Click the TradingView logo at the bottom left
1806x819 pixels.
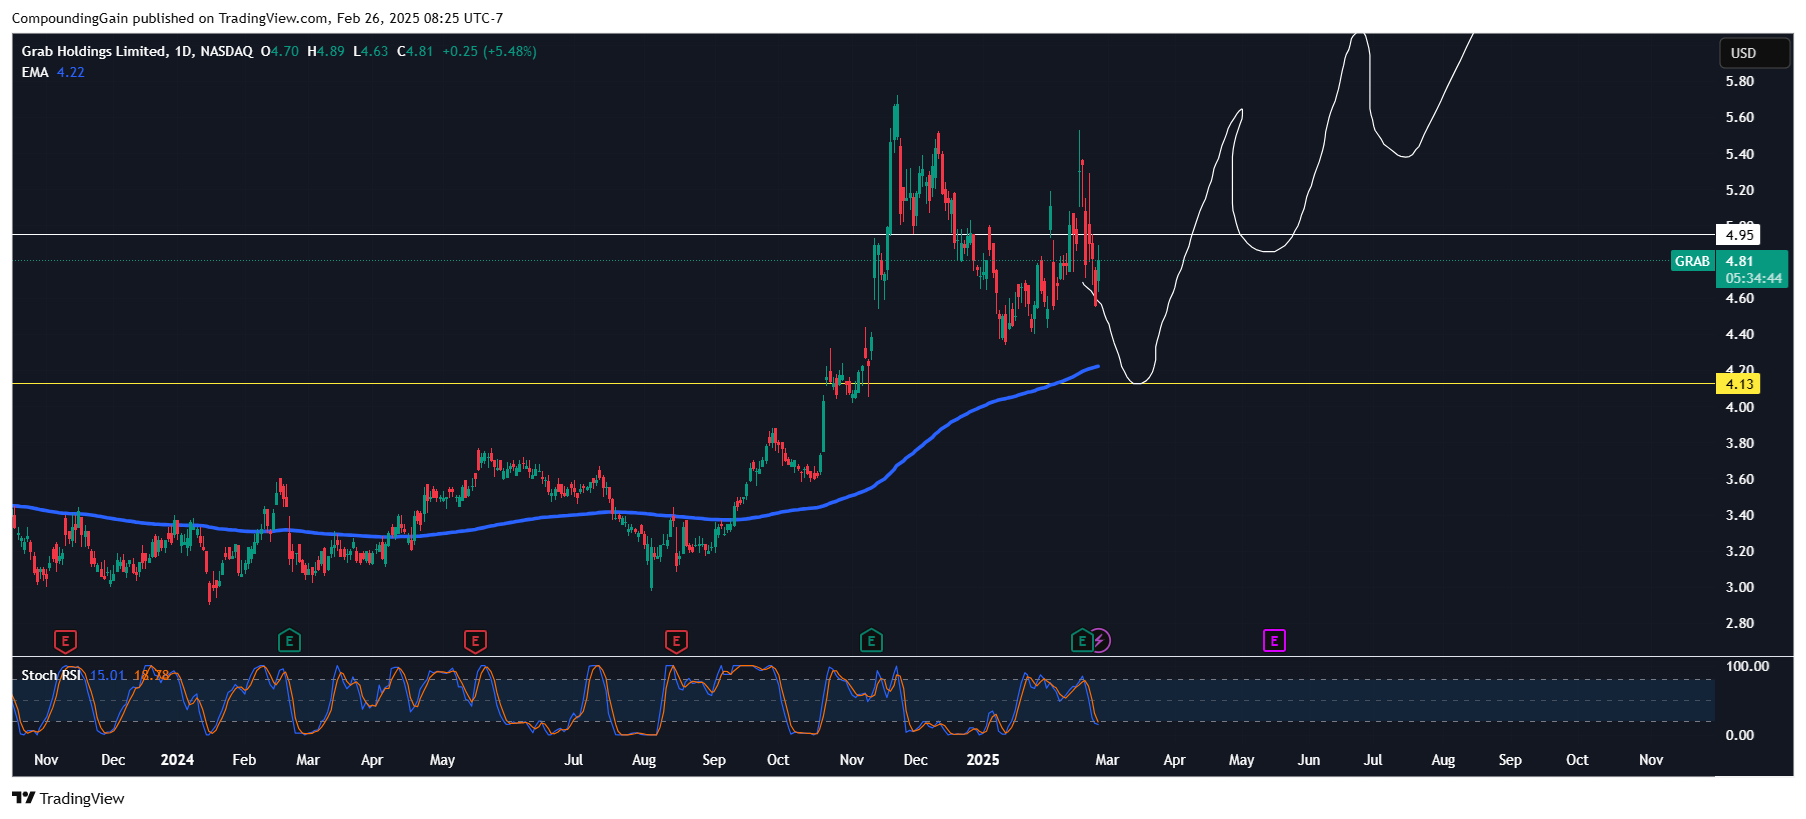(x=68, y=798)
